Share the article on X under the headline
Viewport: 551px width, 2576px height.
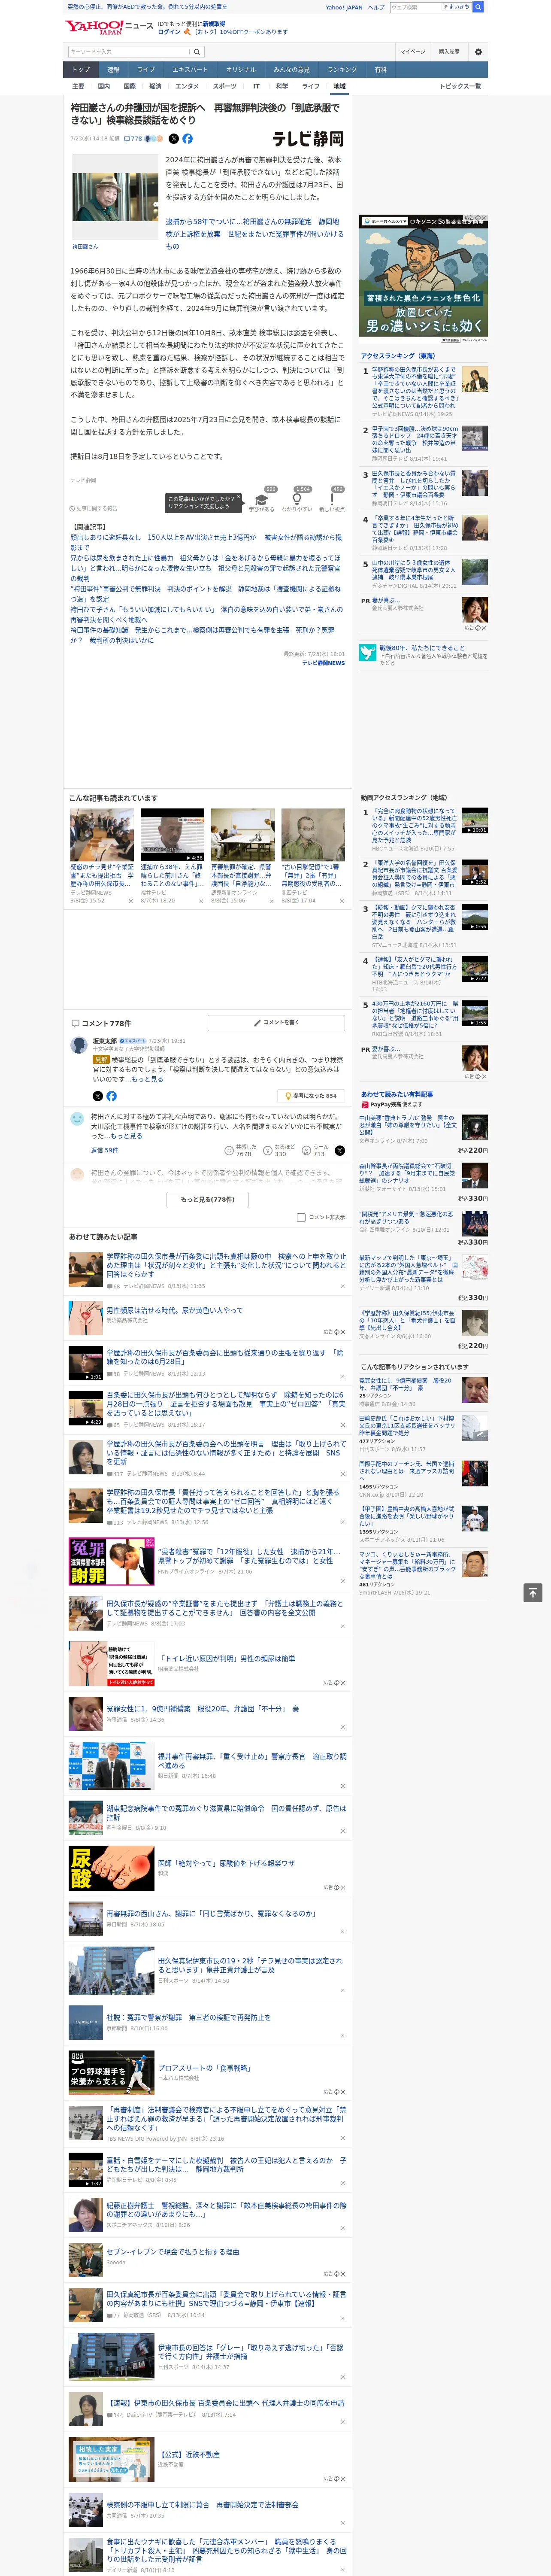[174, 139]
